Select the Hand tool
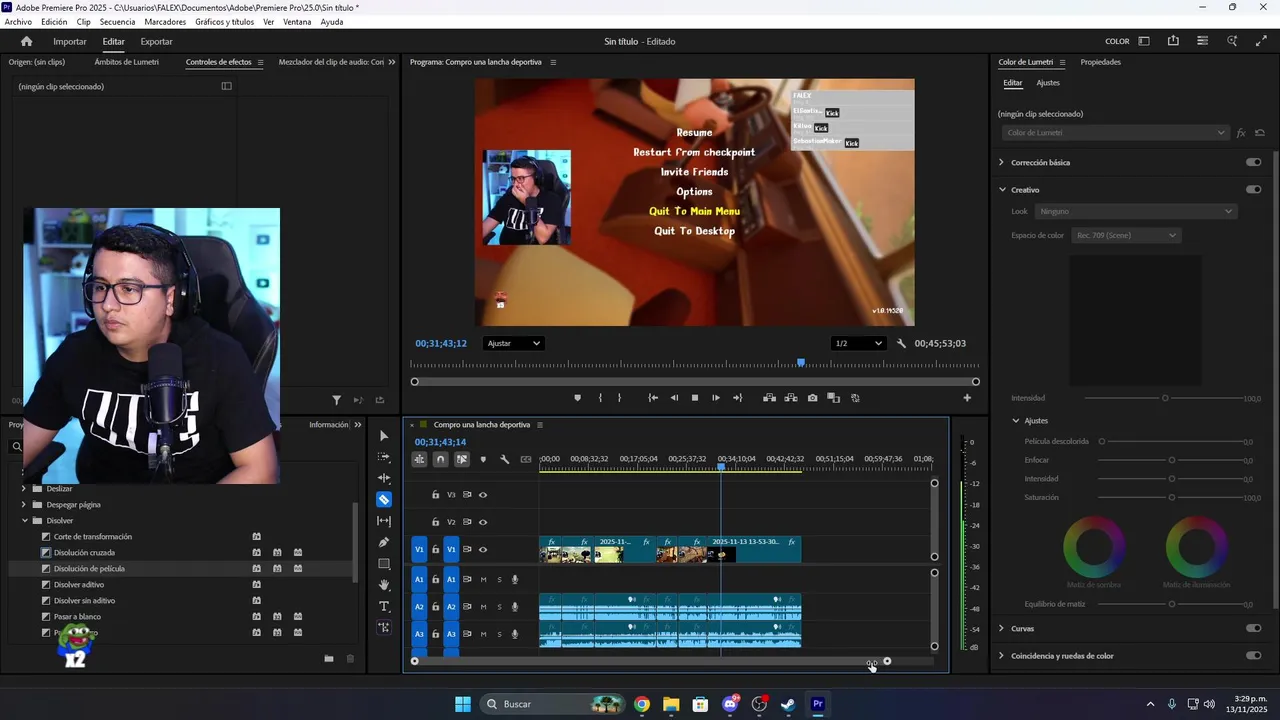Viewport: 1280px width, 720px height. [384, 585]
